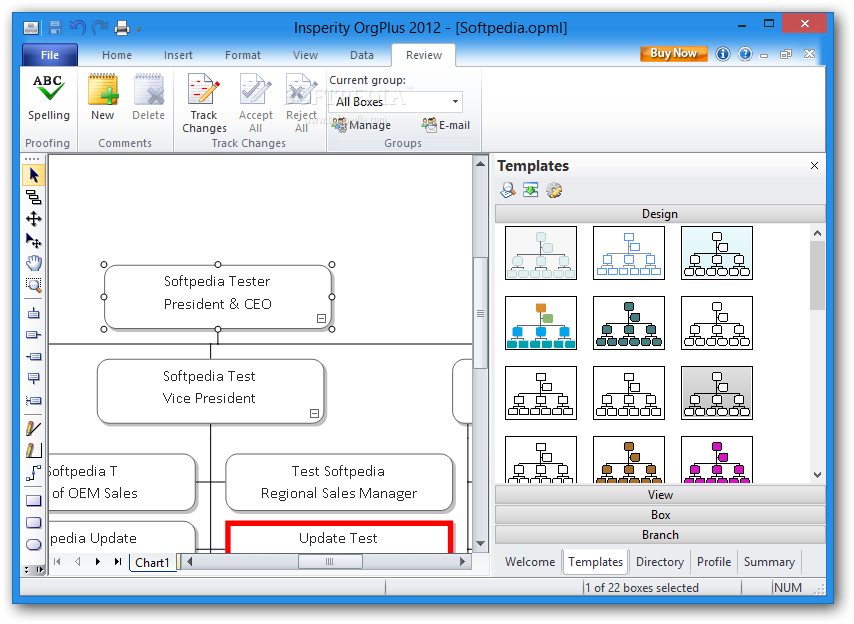This screenshot has width=854, height=624.
Task: Select the pencil line drawing tool
Action: coord(34,429)
